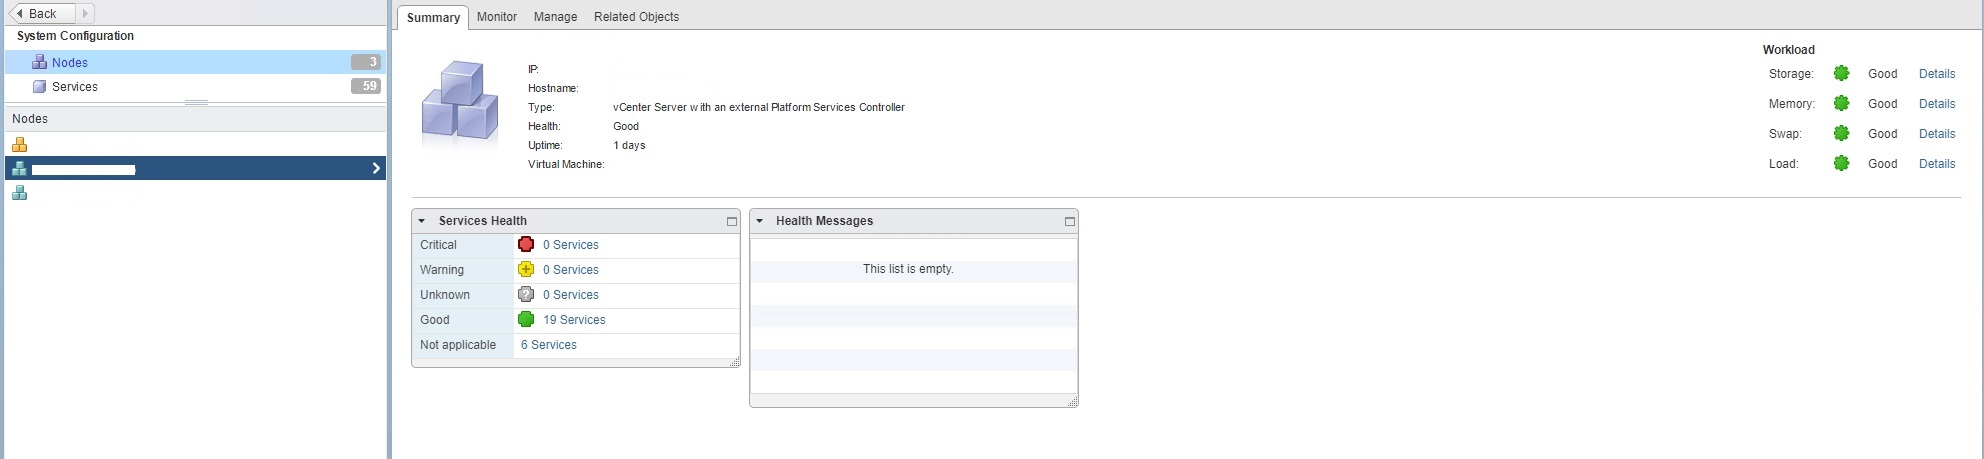1984x459 pixels.
Task: Select Services in System Configuration
Action: tap(75, 87)
